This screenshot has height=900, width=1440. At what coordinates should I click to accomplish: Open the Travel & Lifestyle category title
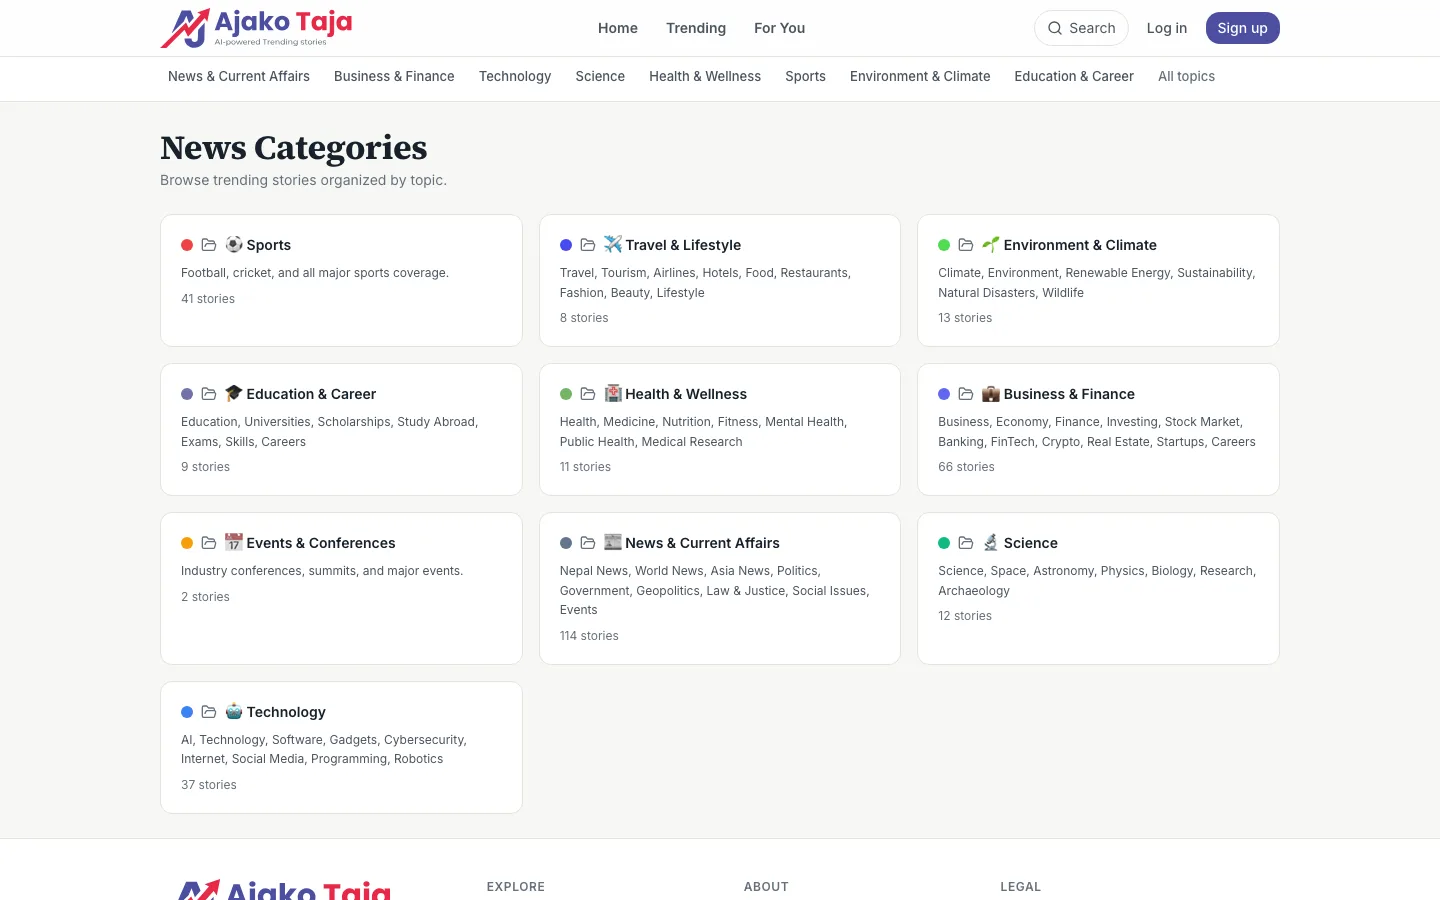pyautogui.click(x=683, y=245)
